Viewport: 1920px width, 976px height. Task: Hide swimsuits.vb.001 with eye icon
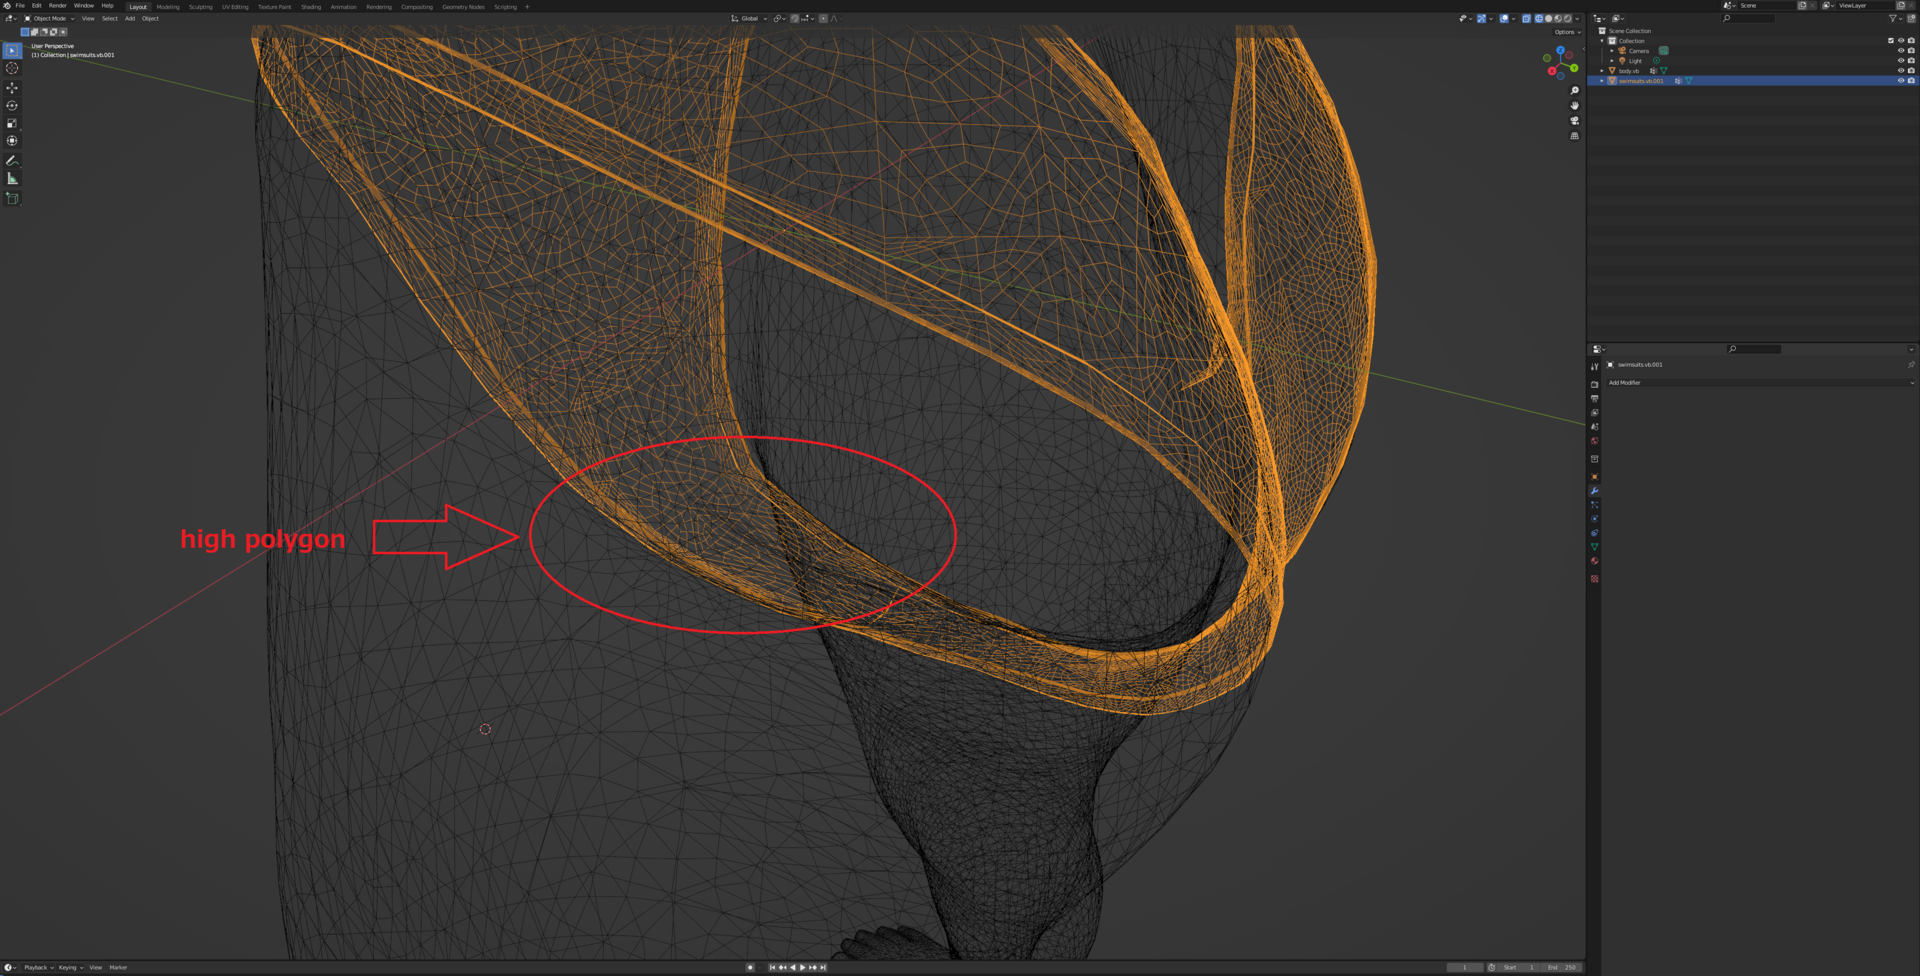coord(1901,81)
